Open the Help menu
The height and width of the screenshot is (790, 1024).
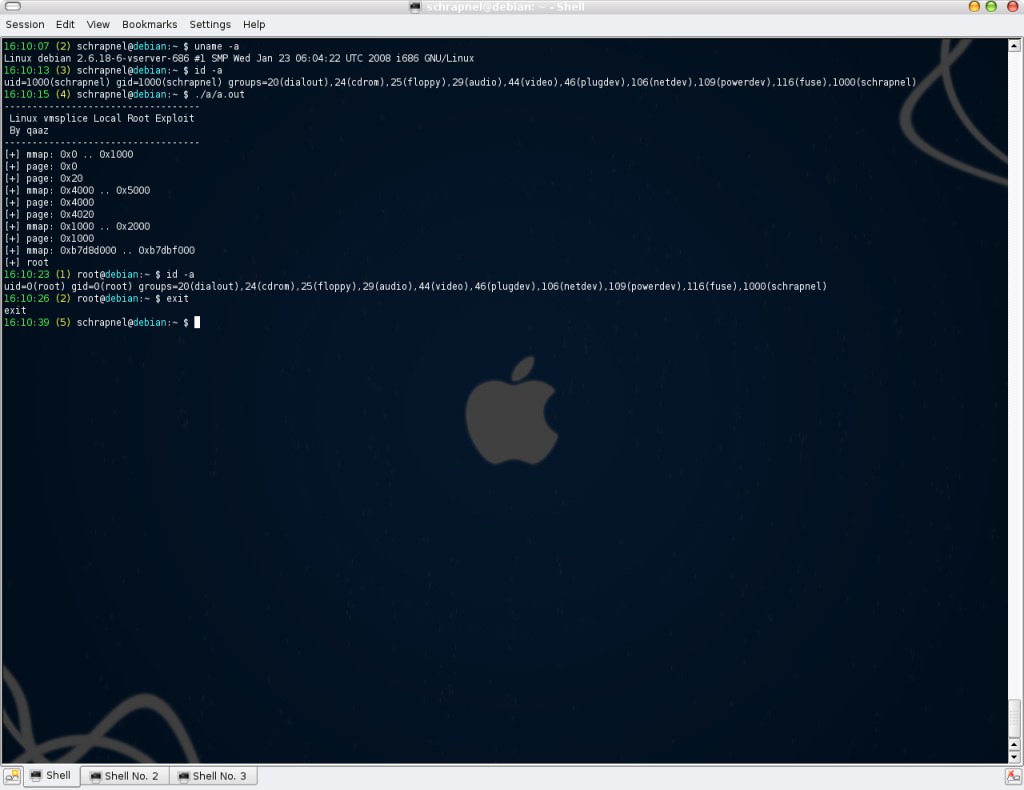point(254,24)
